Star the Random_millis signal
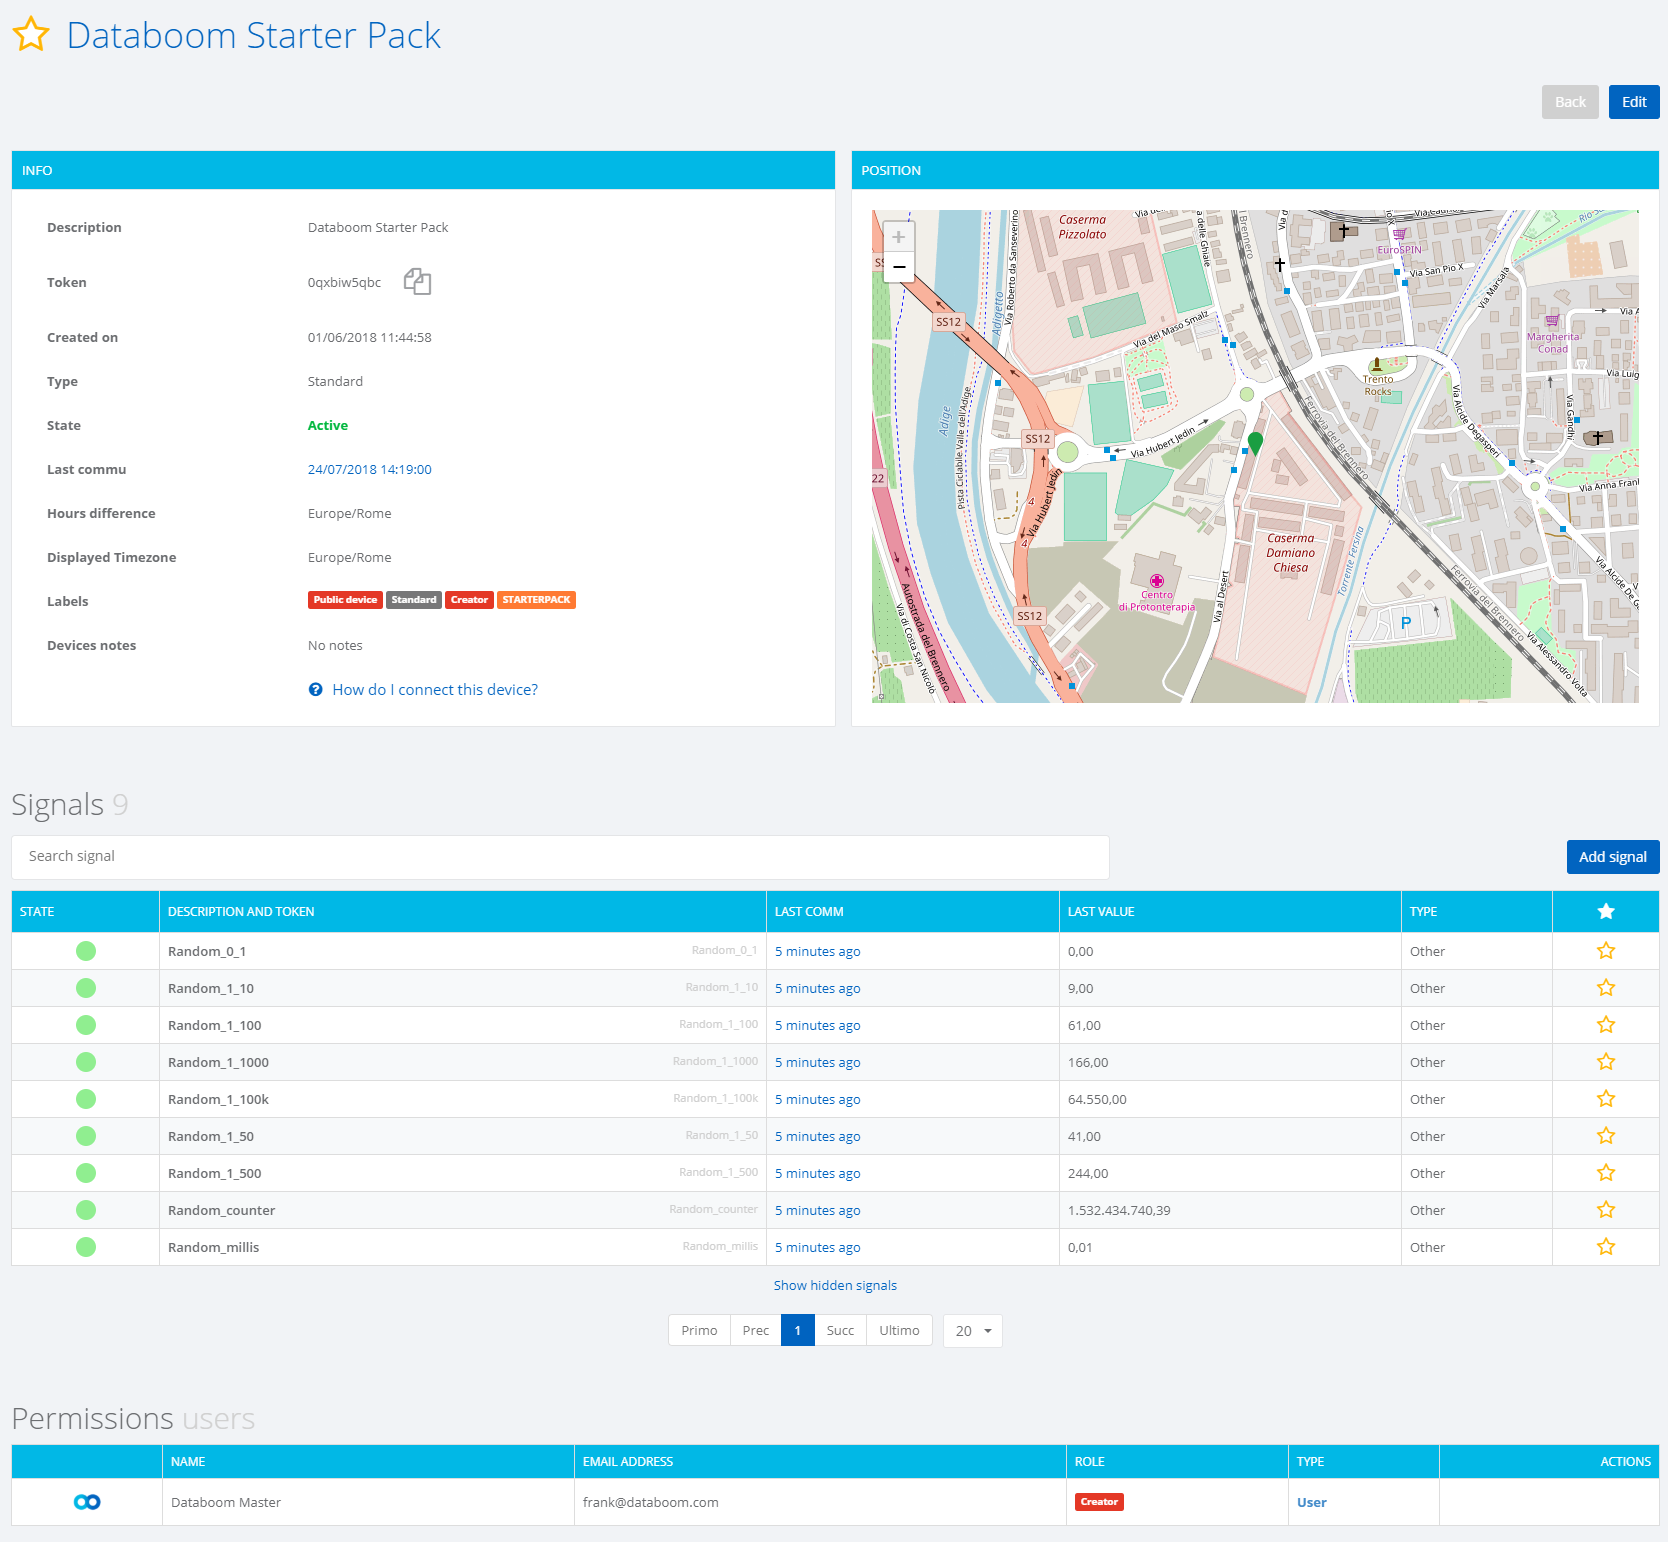The image size is (1668, 1542). pos(1606,1247)
